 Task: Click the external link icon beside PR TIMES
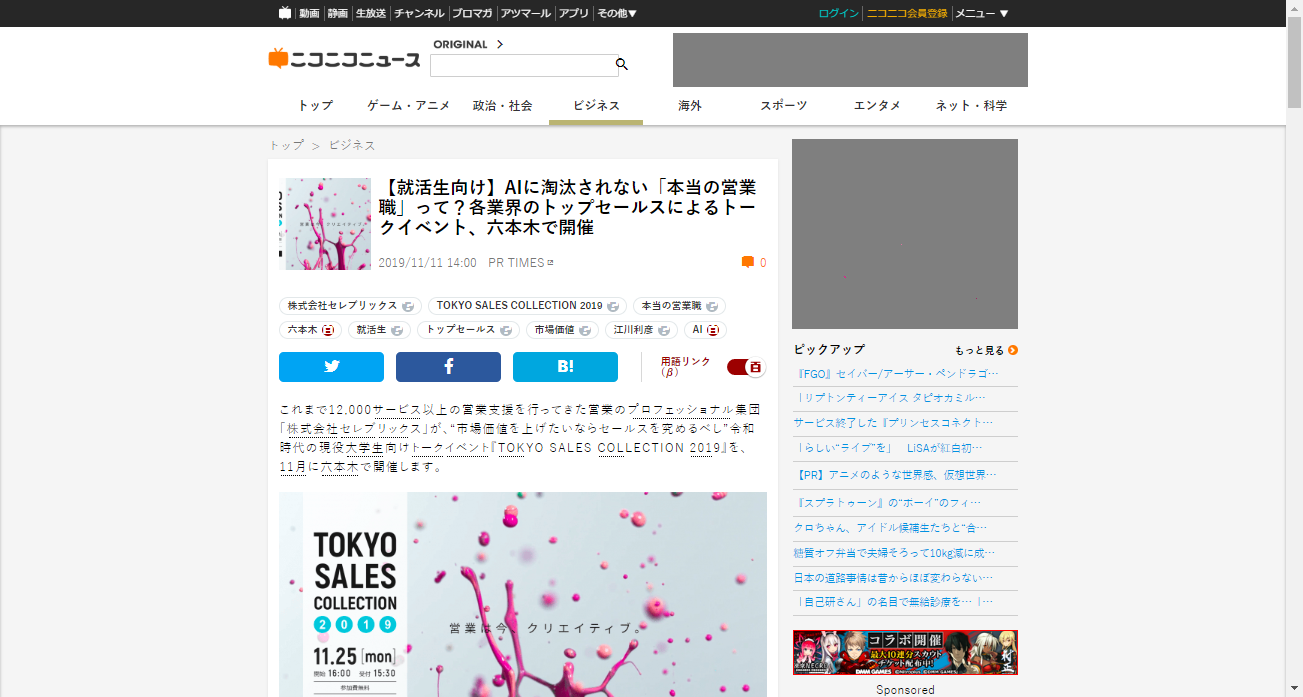click(x=550, y=263)
